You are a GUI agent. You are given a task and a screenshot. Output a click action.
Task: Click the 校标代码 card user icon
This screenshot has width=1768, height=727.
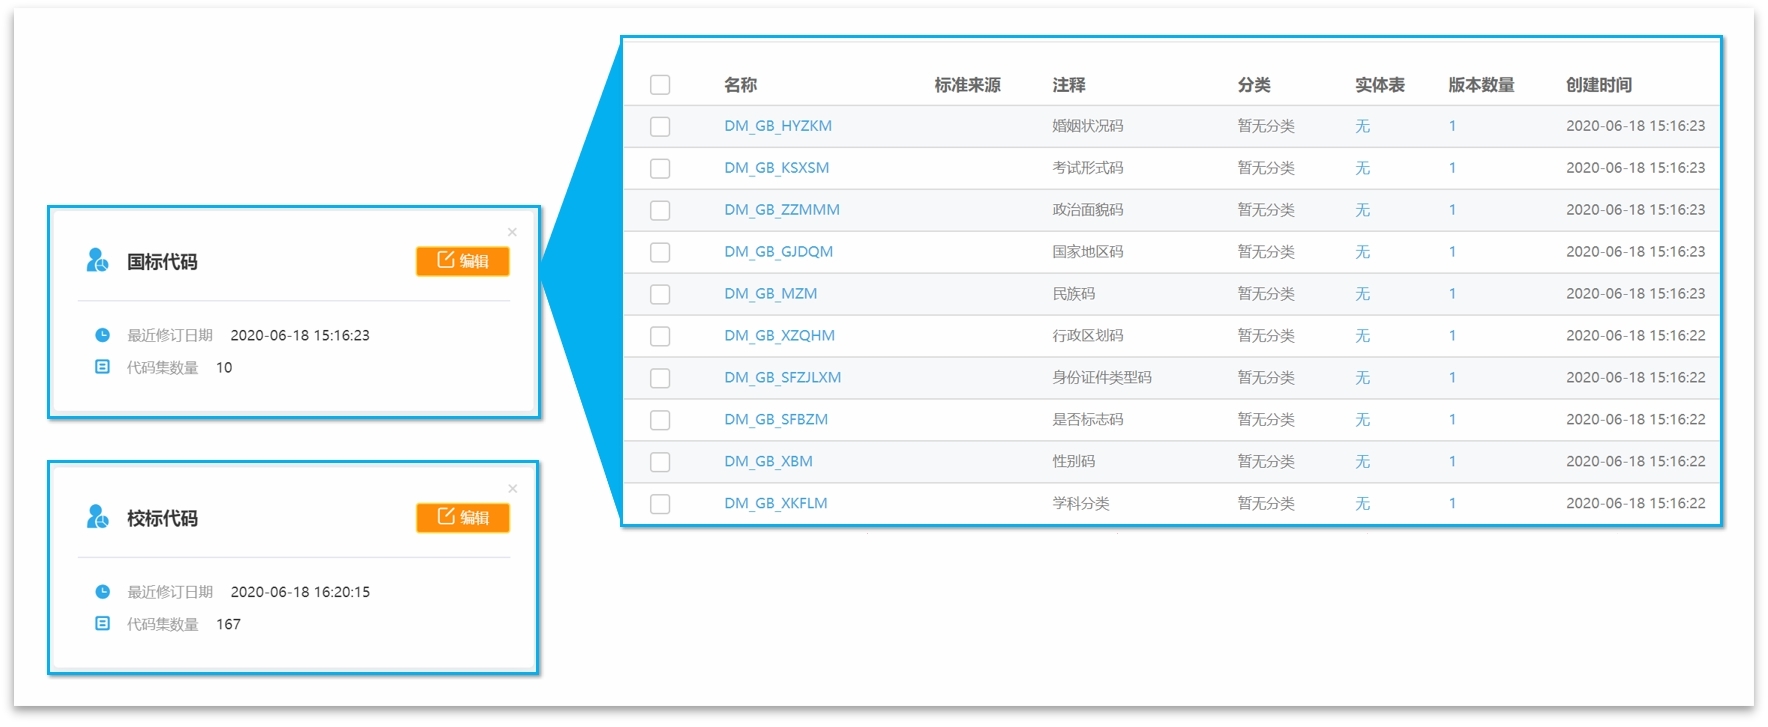coord(97,517)
